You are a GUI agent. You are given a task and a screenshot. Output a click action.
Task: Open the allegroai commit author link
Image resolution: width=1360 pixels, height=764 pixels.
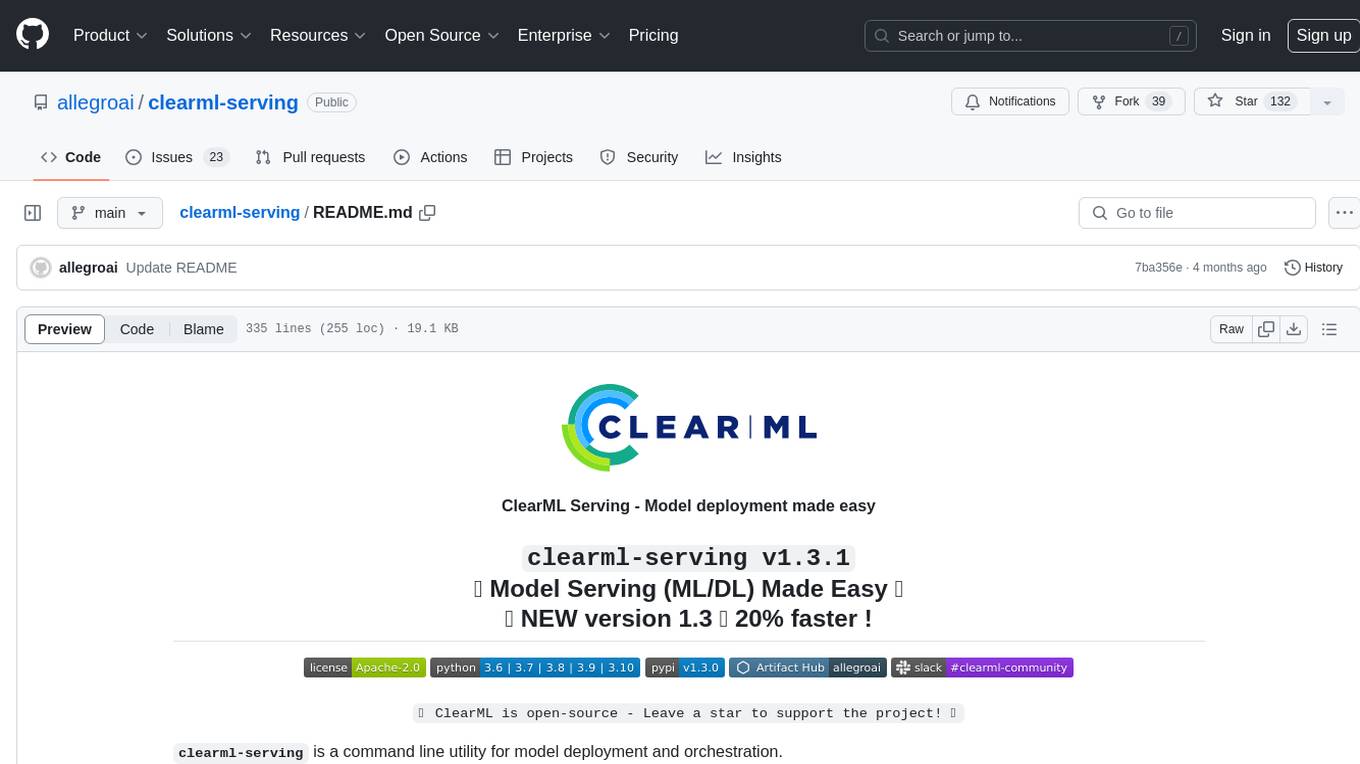point(89,268)
